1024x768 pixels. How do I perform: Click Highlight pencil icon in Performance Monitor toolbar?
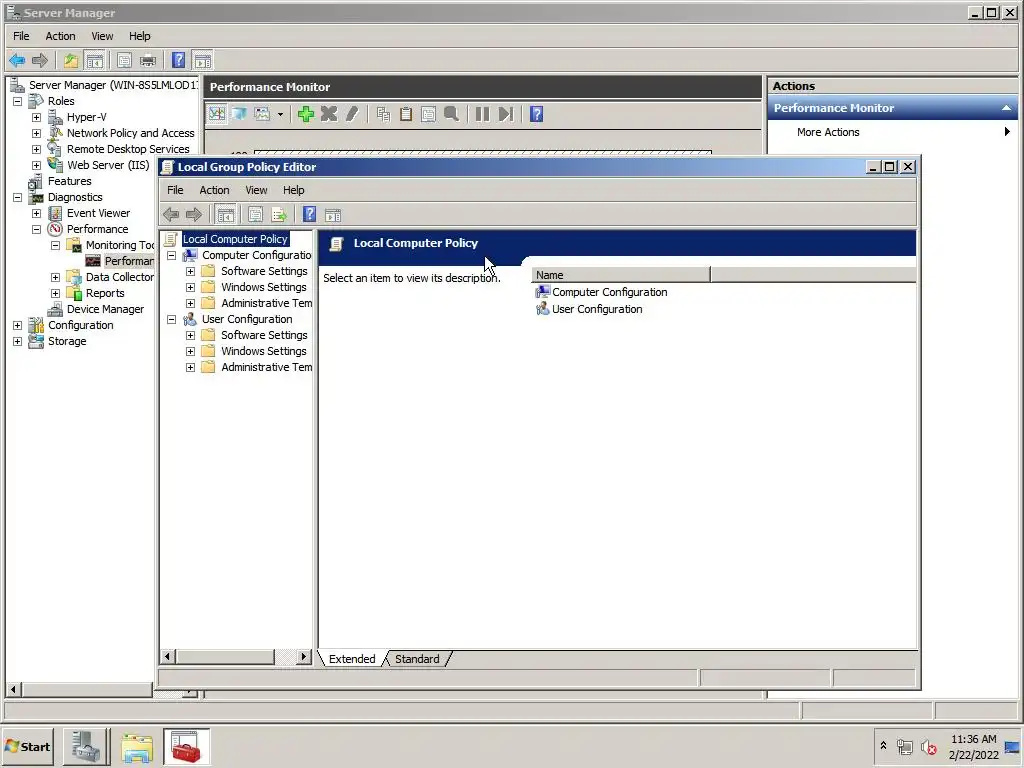[x=352, y=114]
